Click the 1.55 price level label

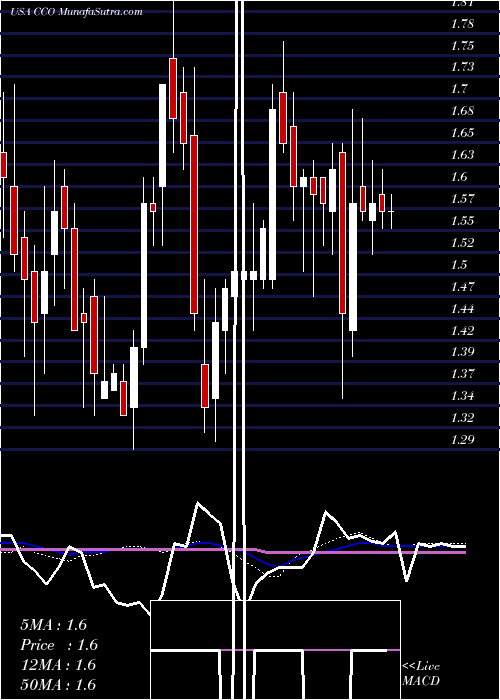(x=462, y=221)
